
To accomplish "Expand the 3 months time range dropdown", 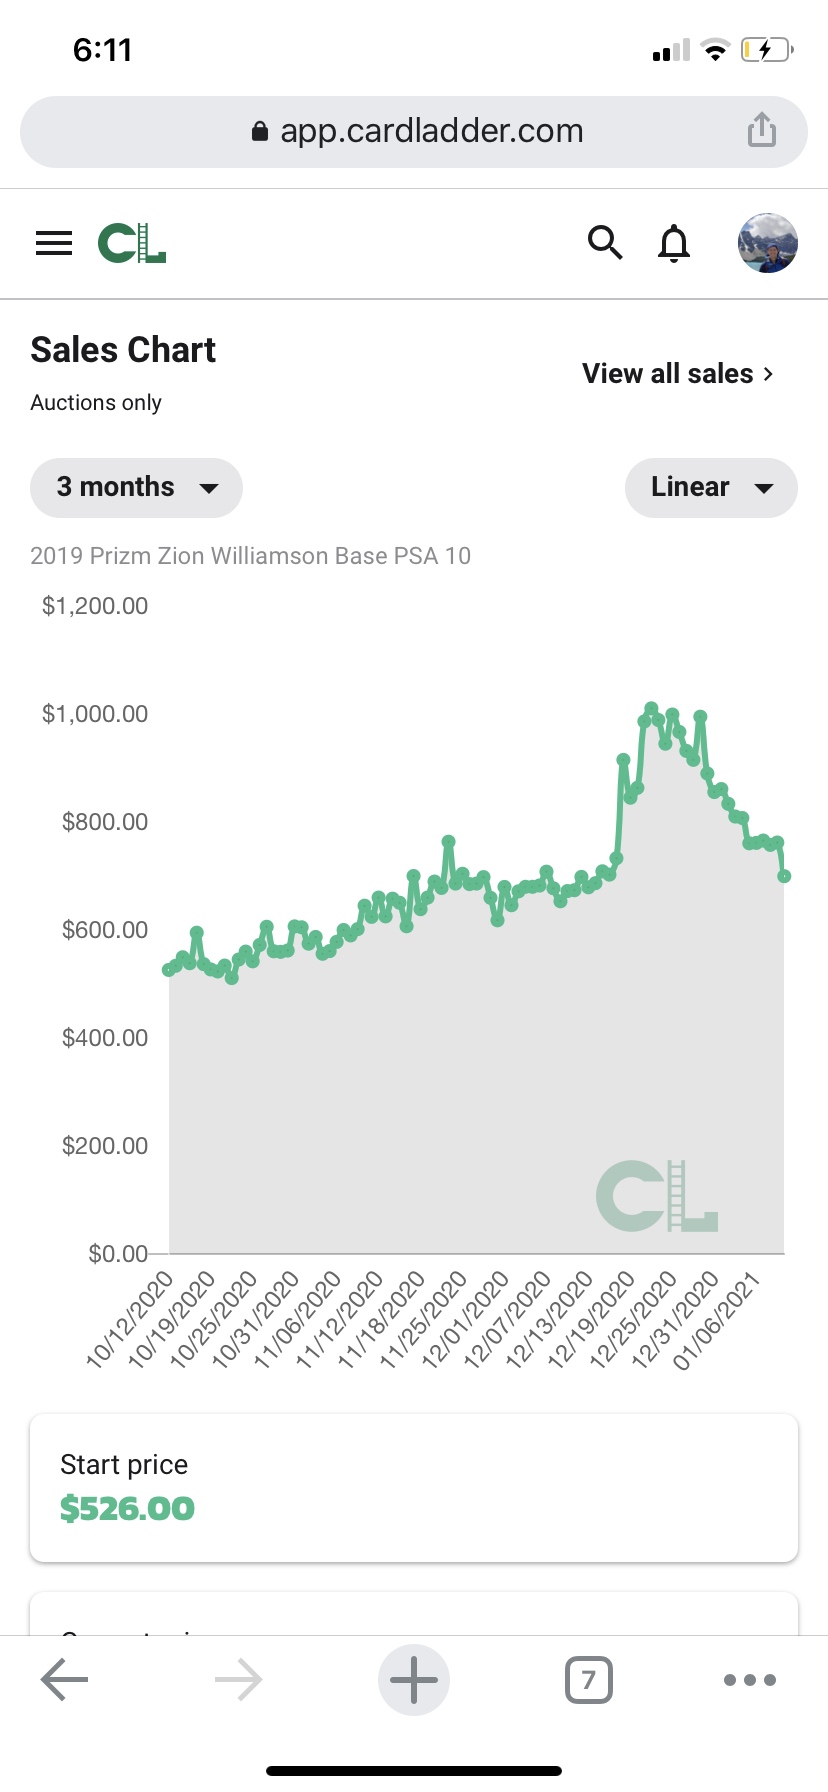I will tap(136, 487).
